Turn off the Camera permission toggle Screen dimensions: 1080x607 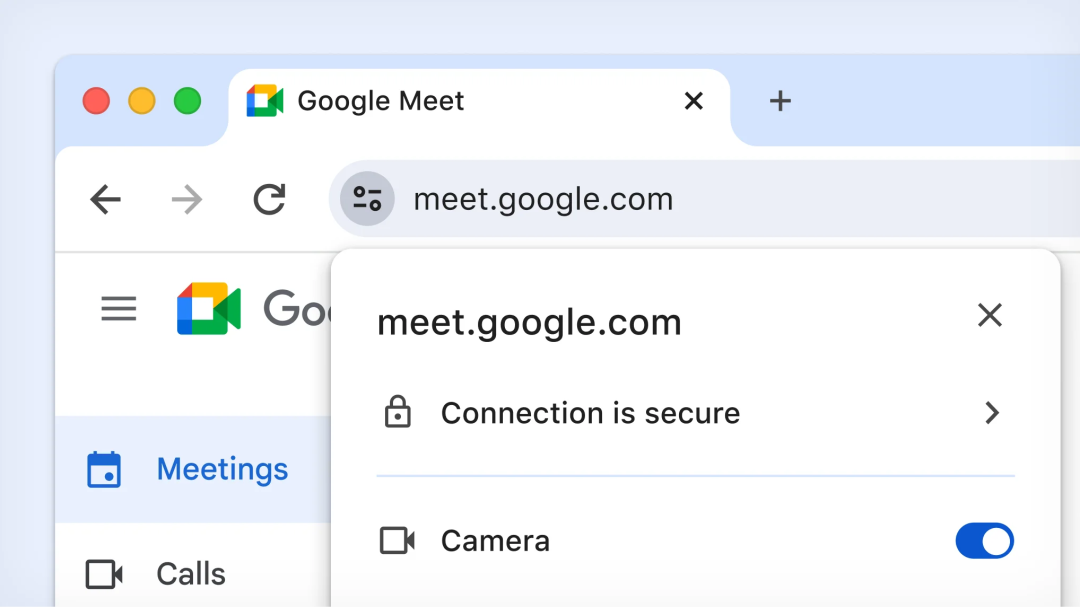point(984,541)
